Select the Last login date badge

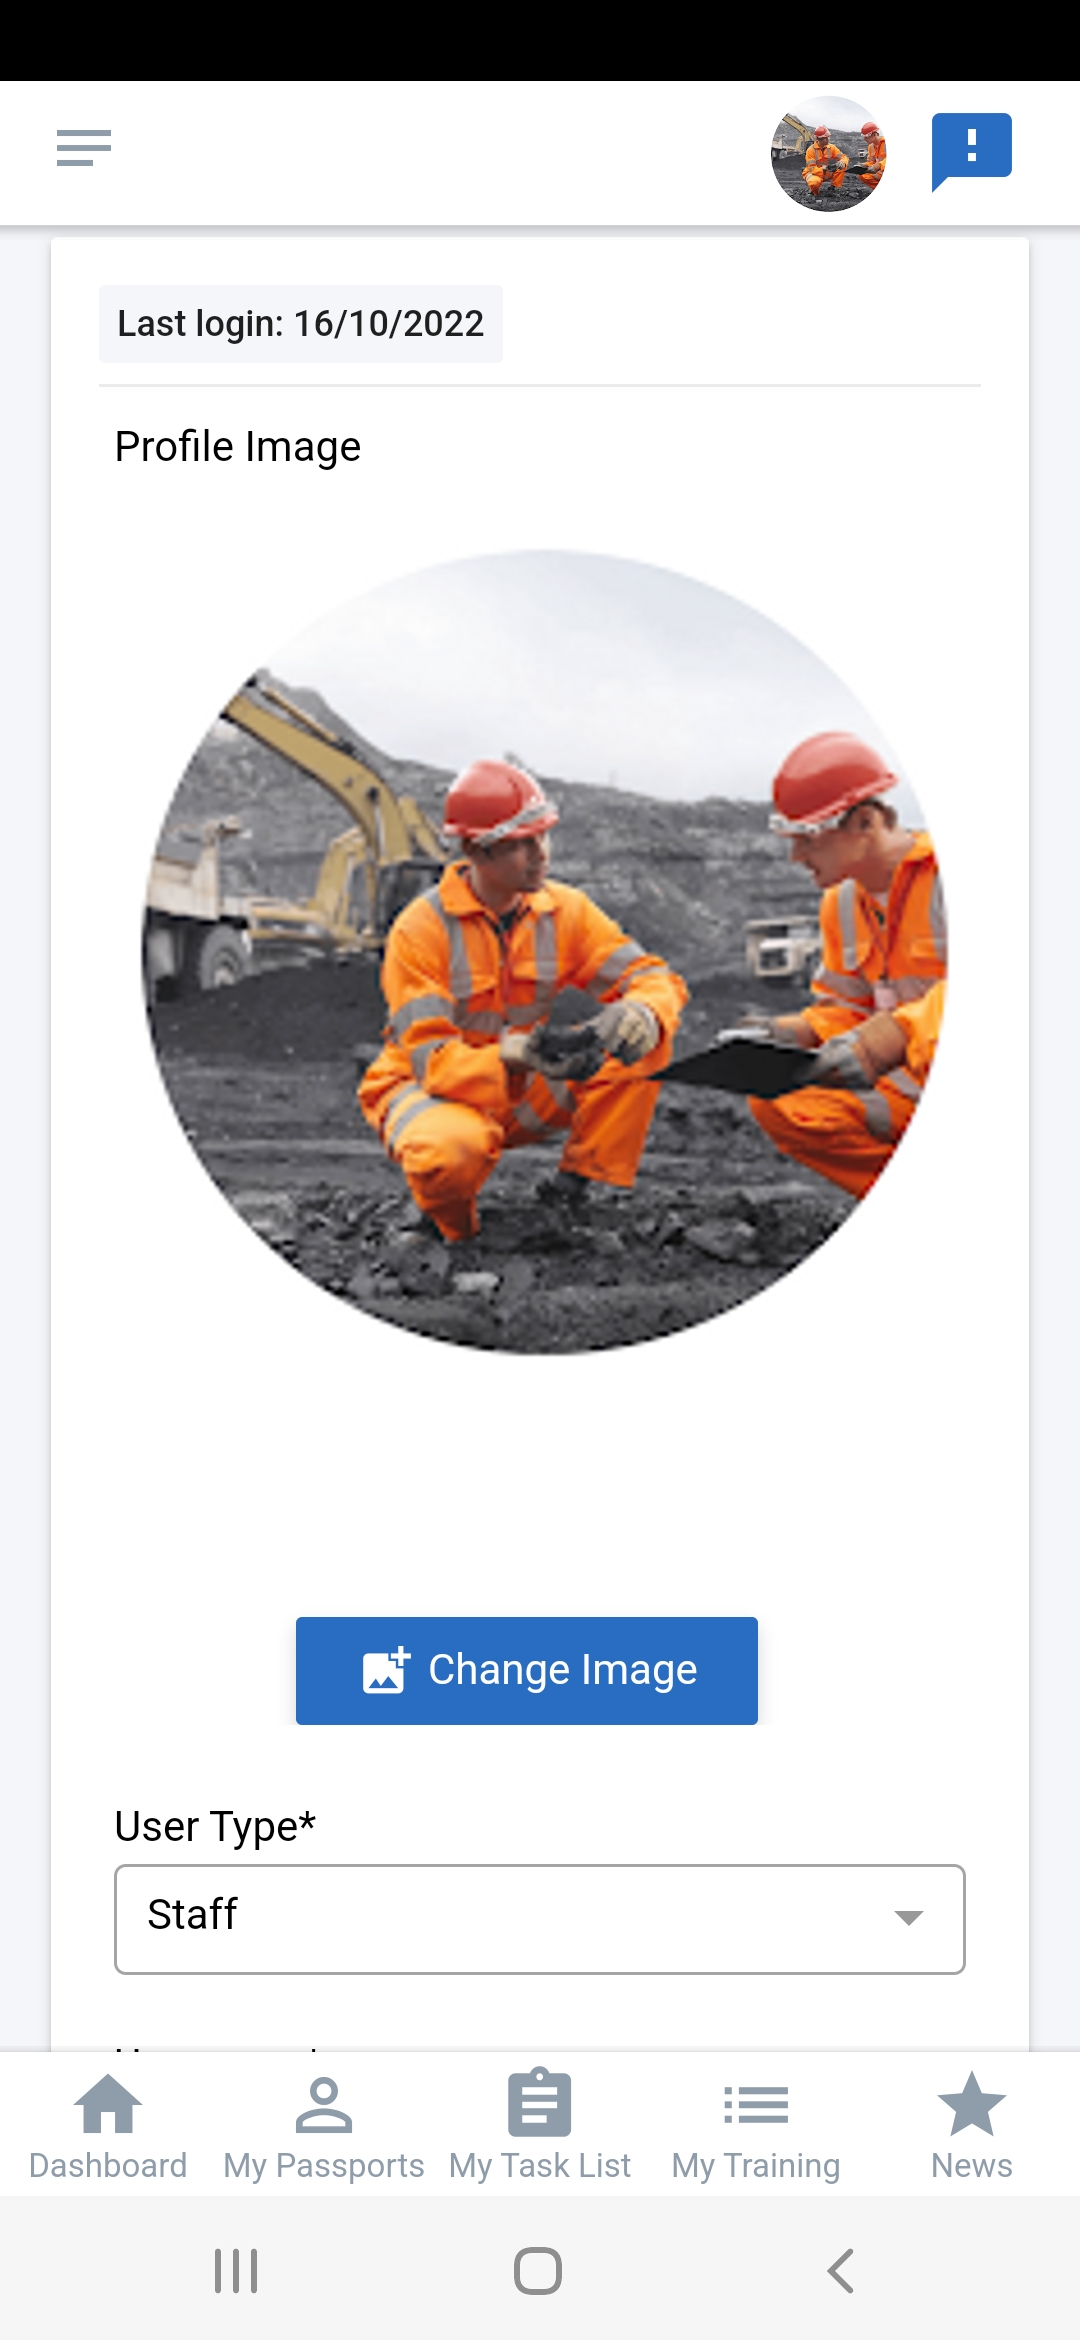(x=301, y=324)
